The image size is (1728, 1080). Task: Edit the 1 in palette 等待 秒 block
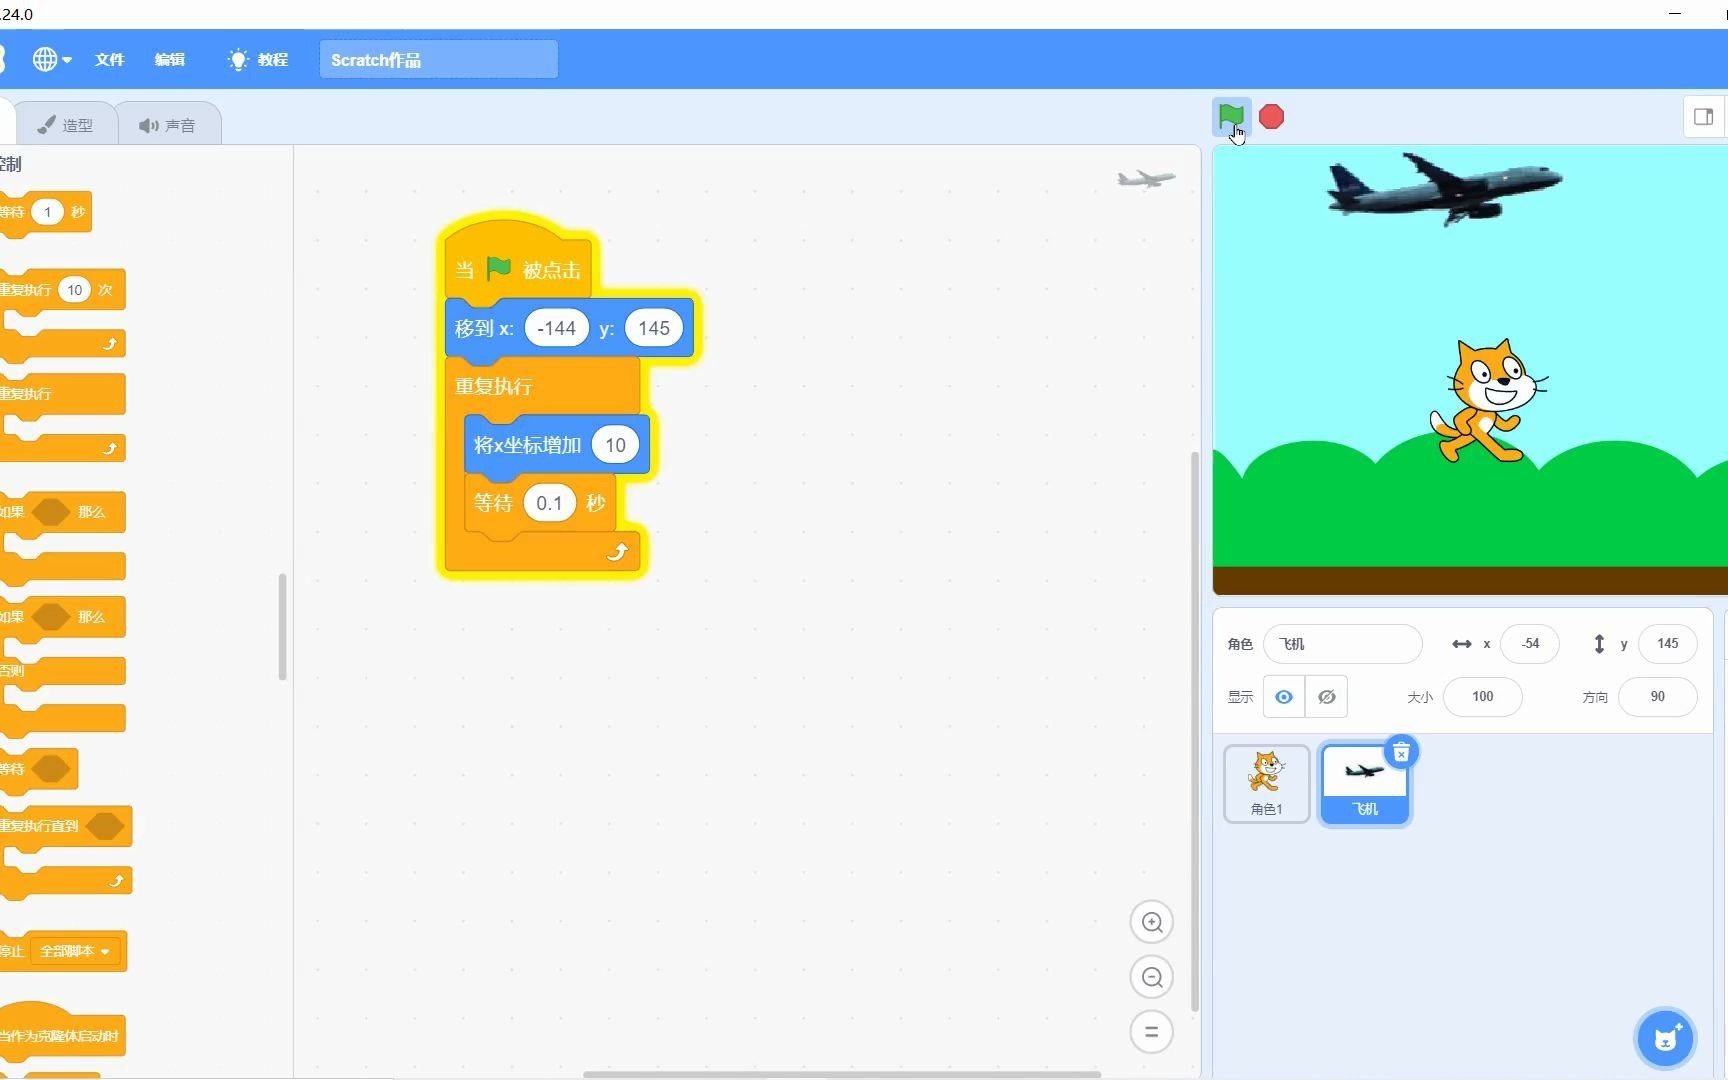tap(47, 212)
